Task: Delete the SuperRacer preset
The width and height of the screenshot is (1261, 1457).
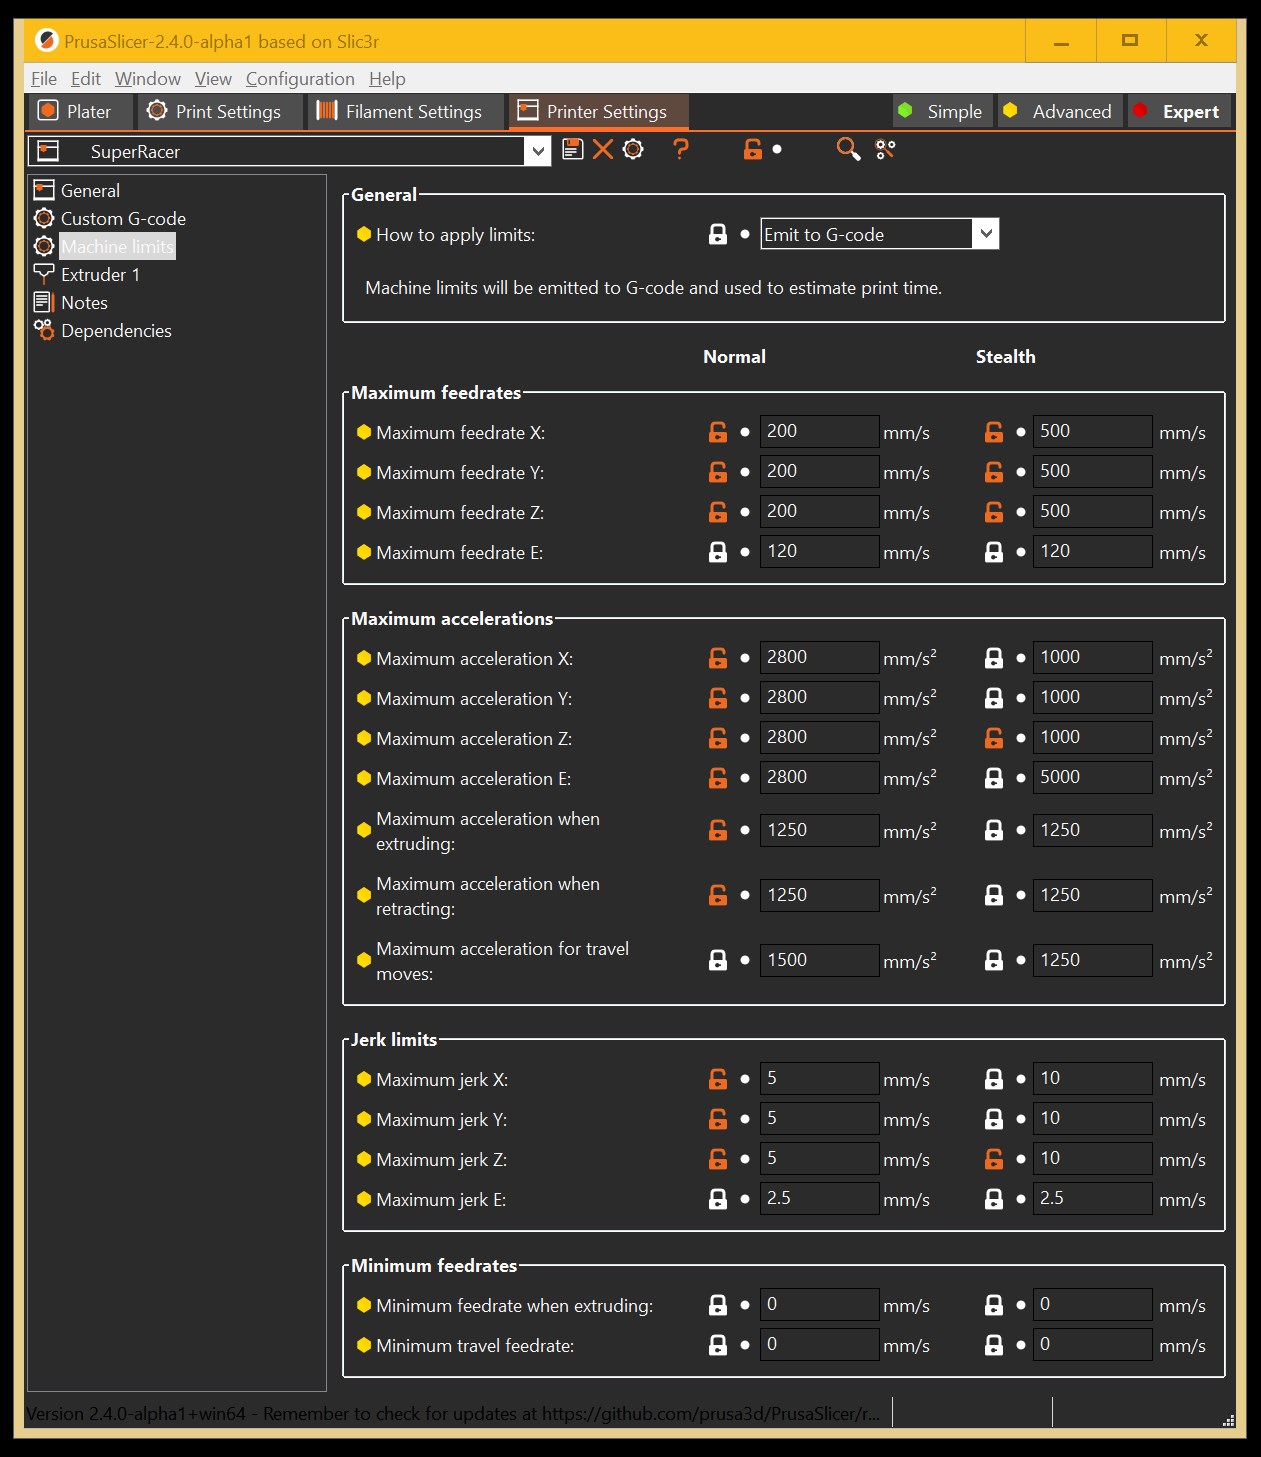Action: tap(603, 150)
